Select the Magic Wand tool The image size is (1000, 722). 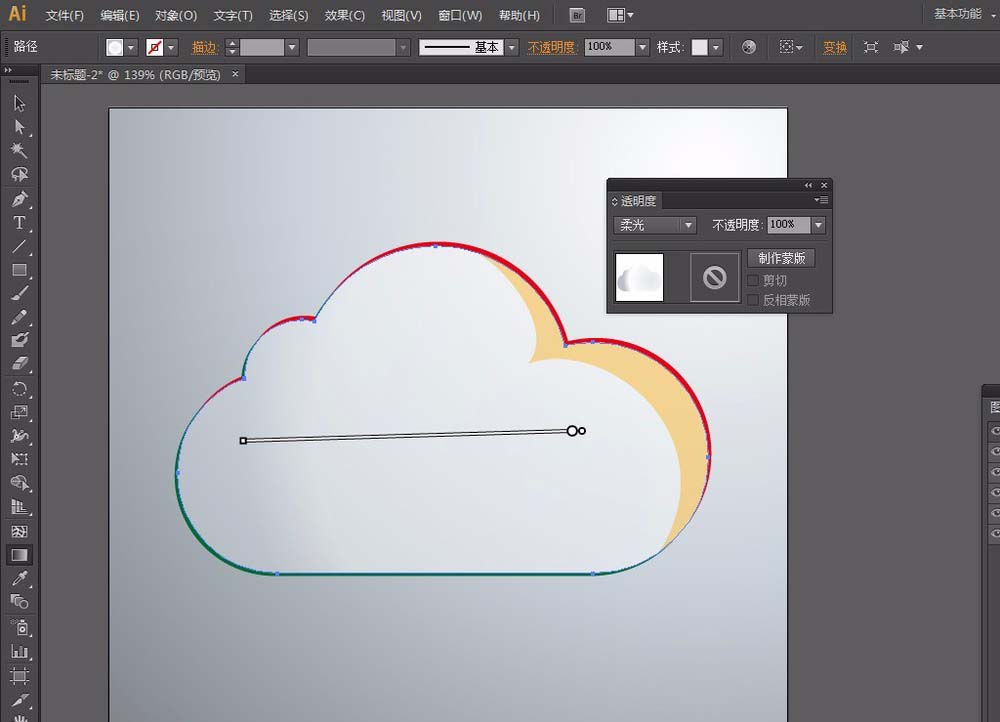(19, 150)
